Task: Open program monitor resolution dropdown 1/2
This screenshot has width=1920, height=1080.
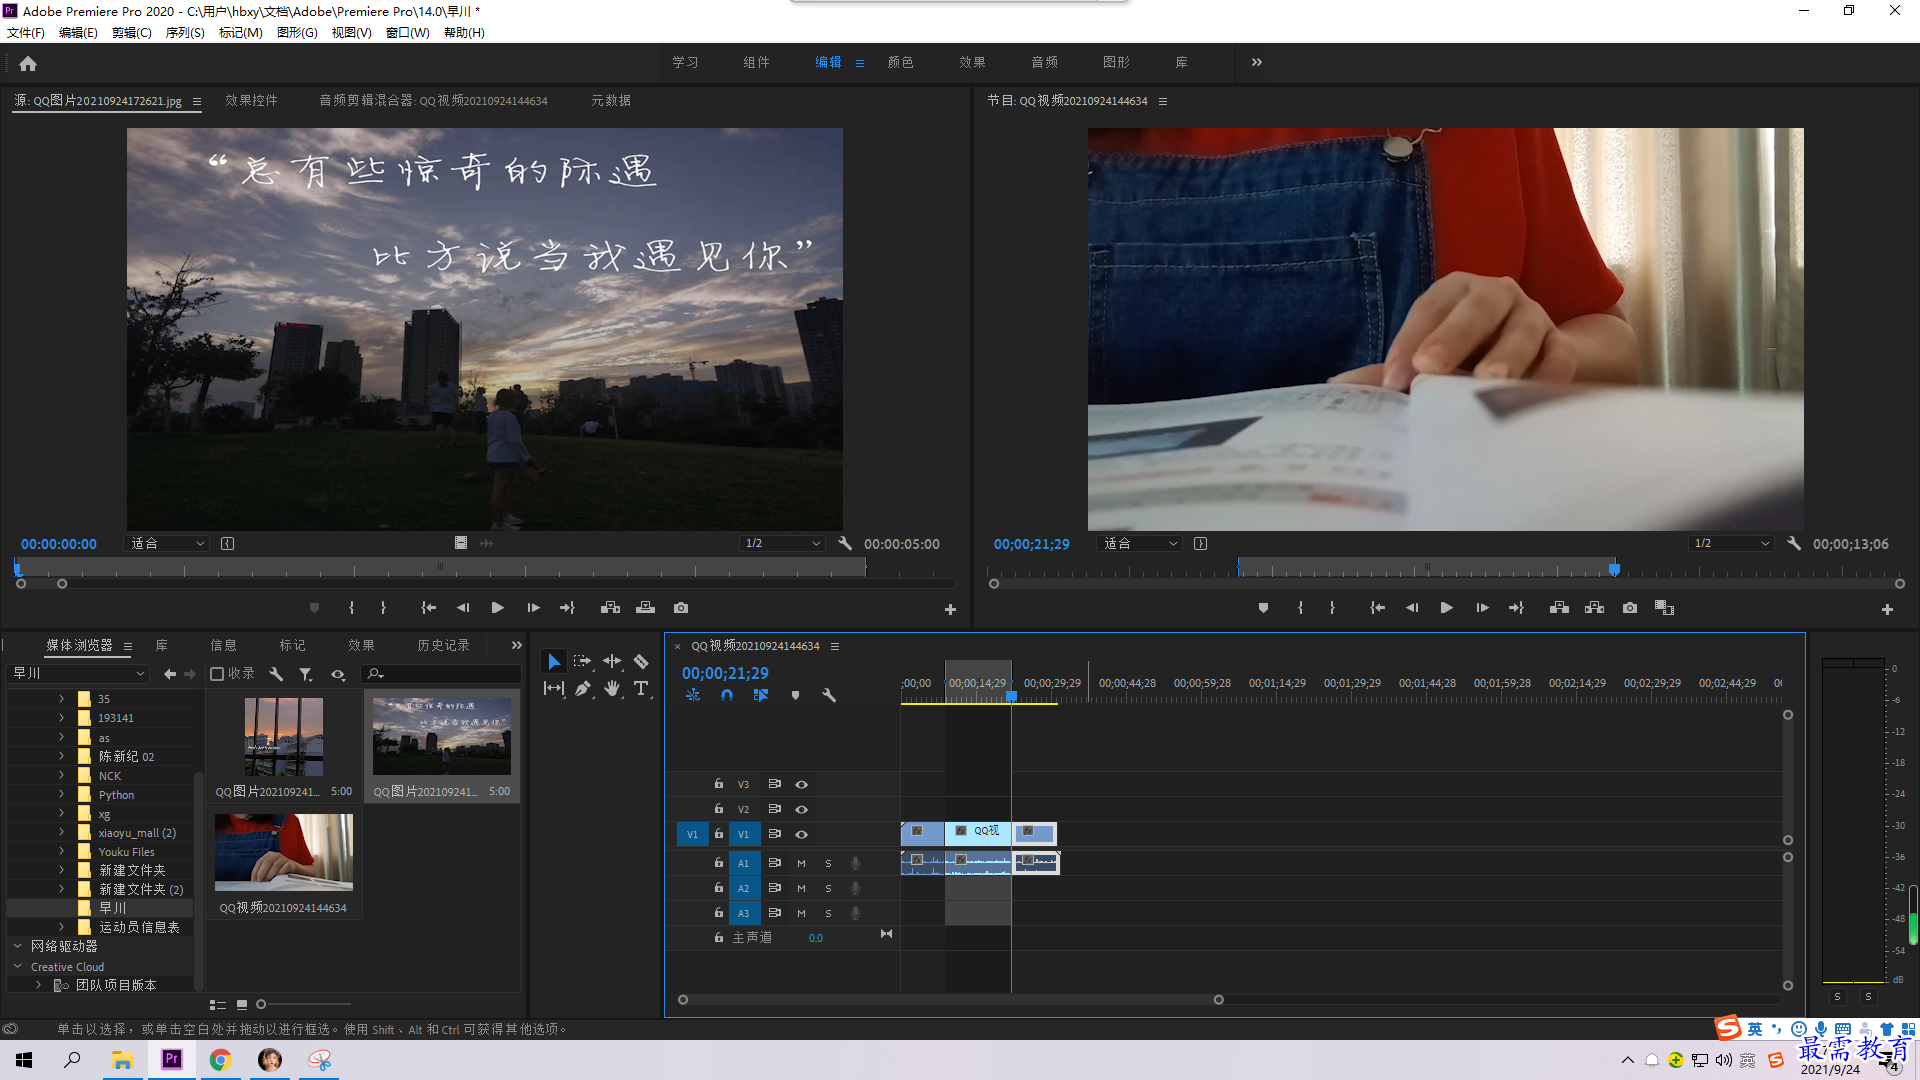Action: (x=1731, y=544)
